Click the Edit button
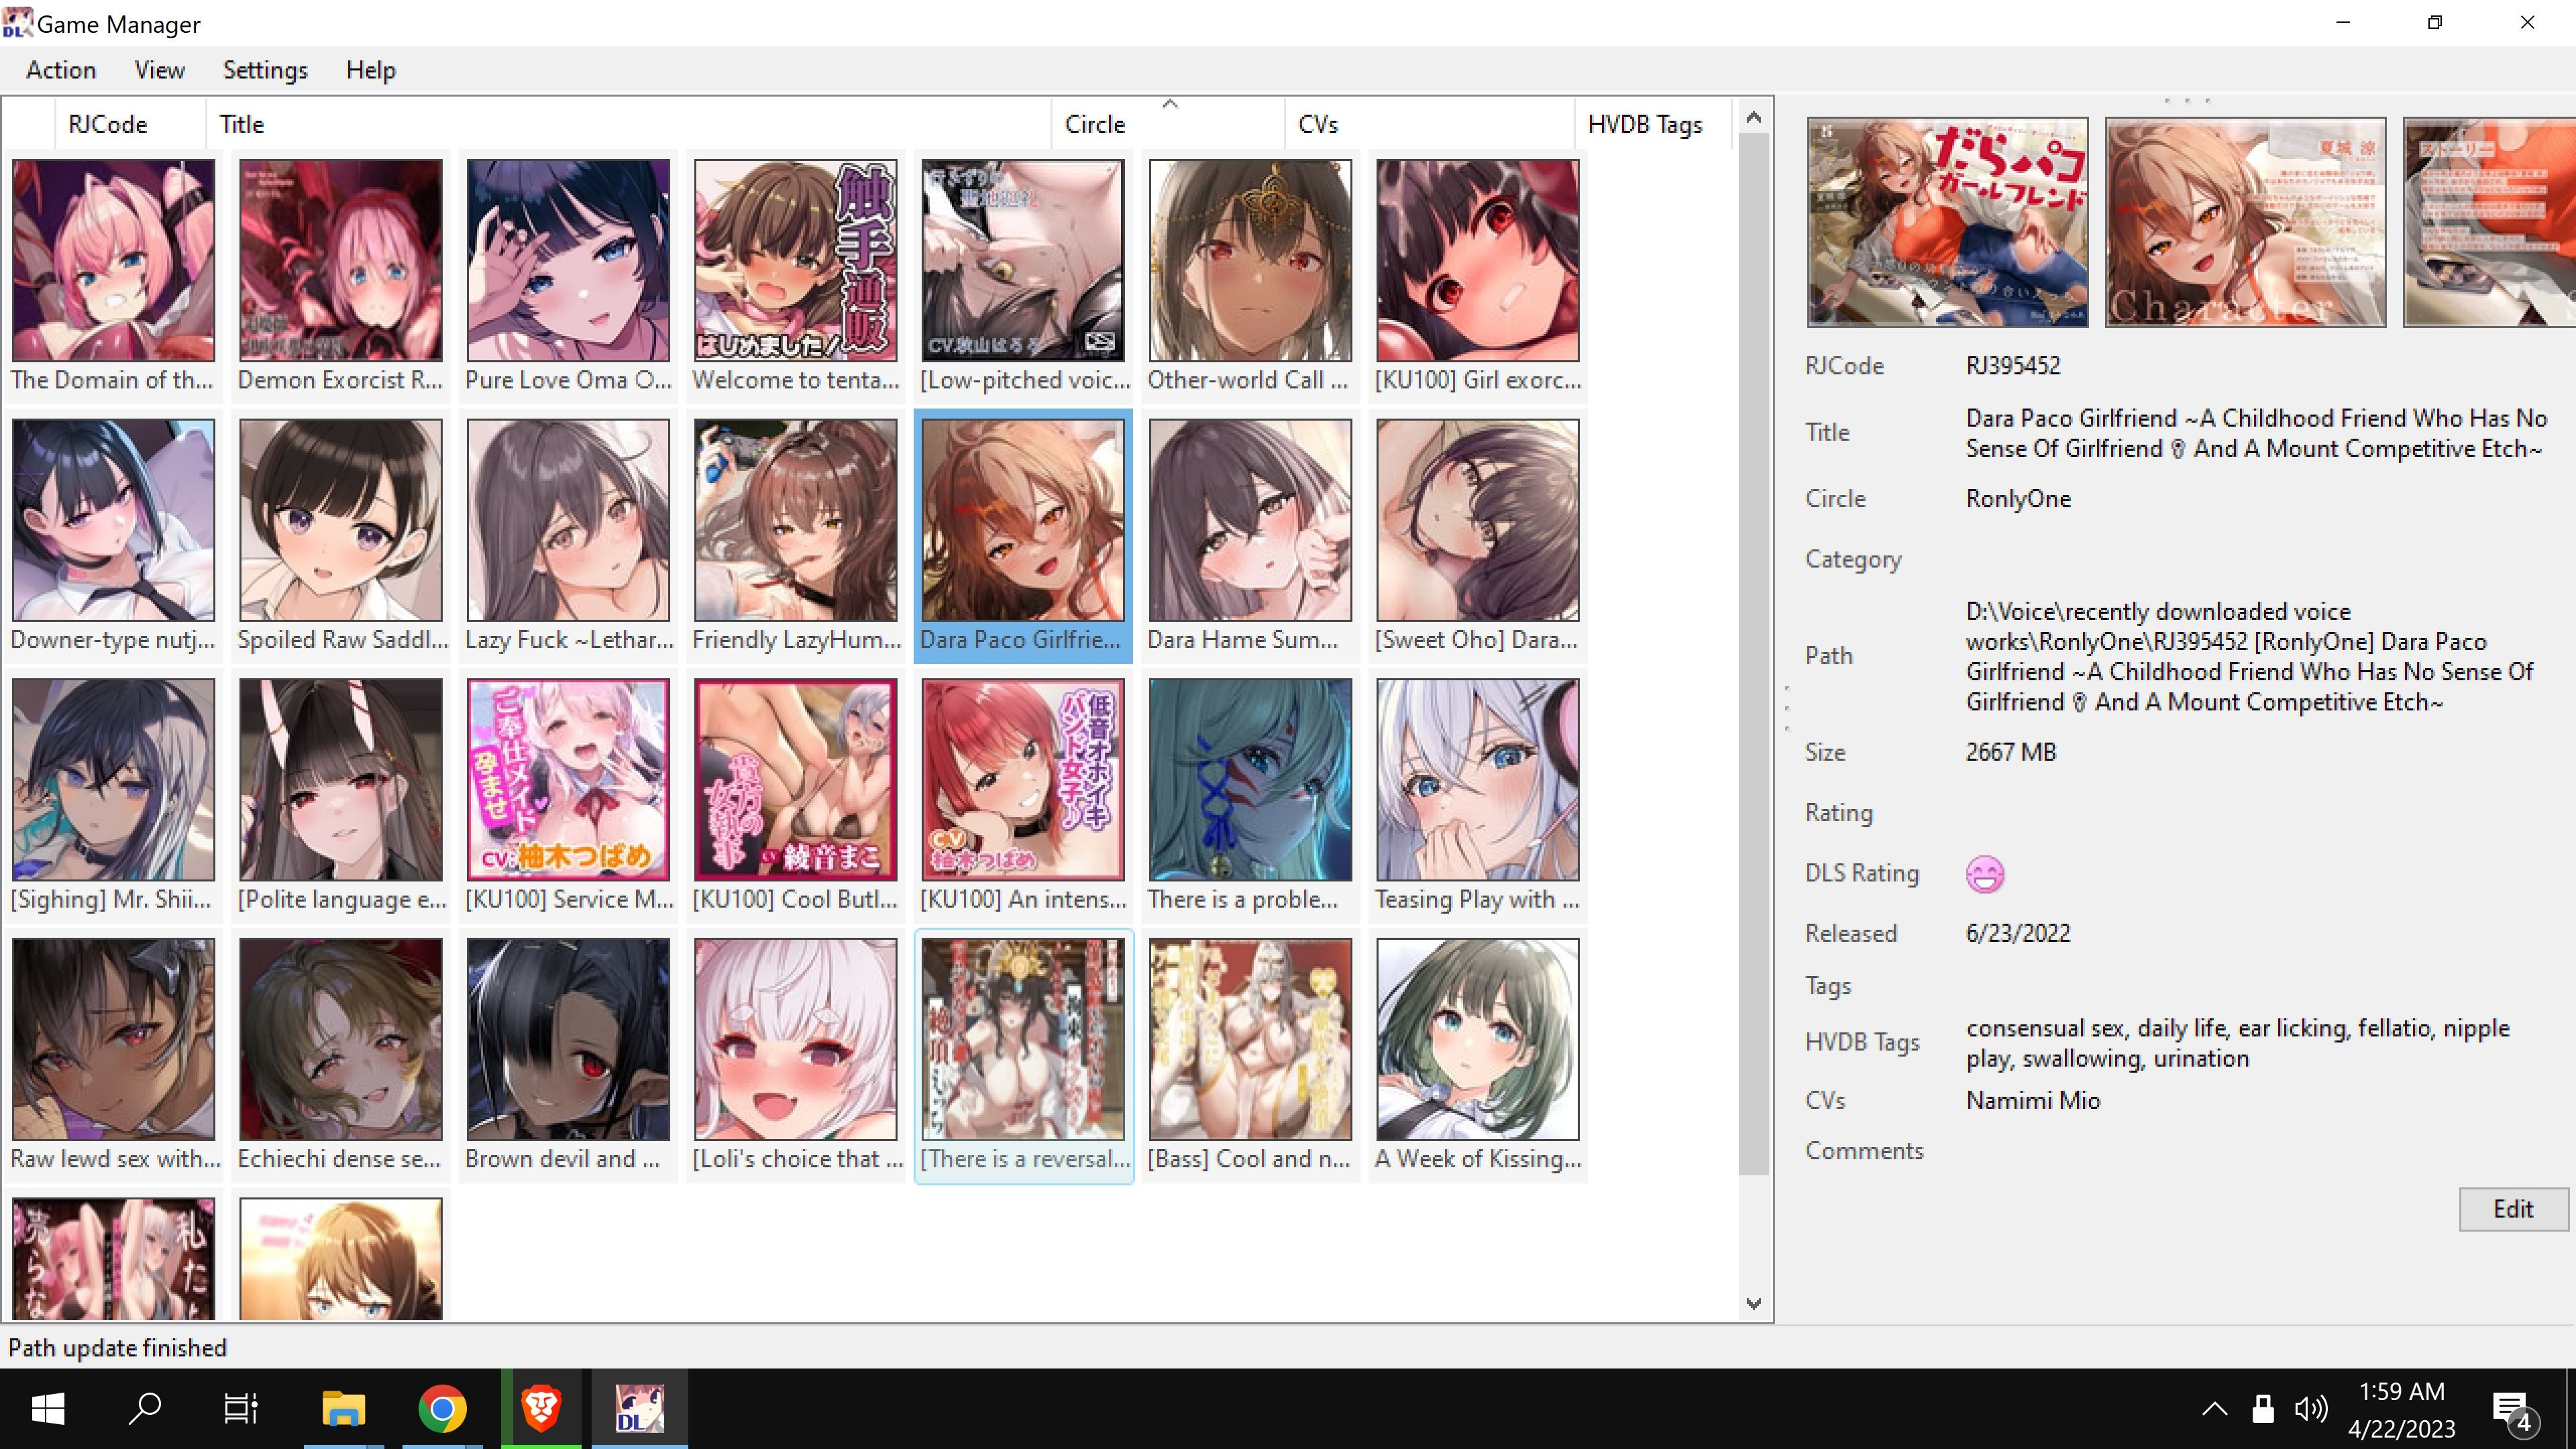 [2512, 1209]
